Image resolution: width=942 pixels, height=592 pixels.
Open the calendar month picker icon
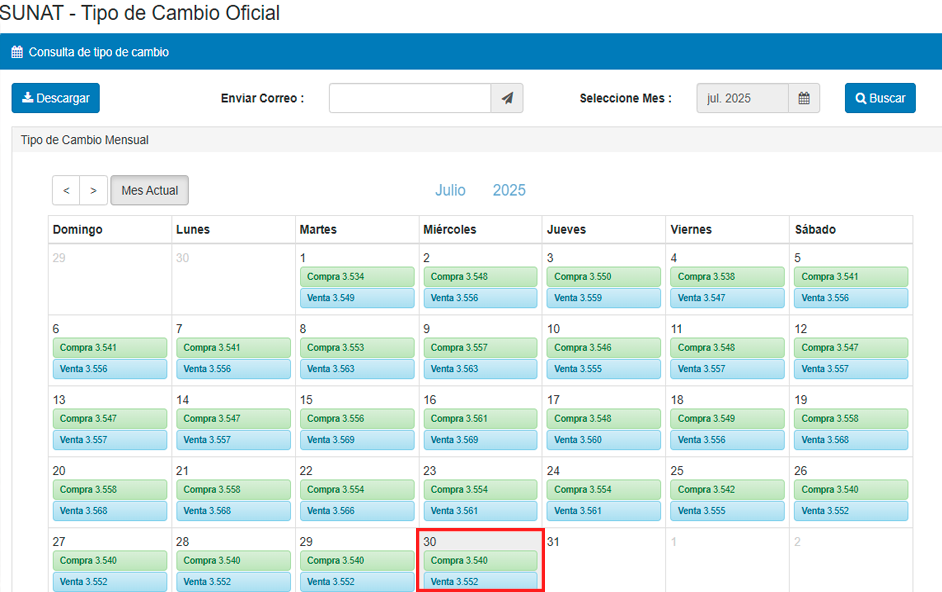tap(804, 98)
